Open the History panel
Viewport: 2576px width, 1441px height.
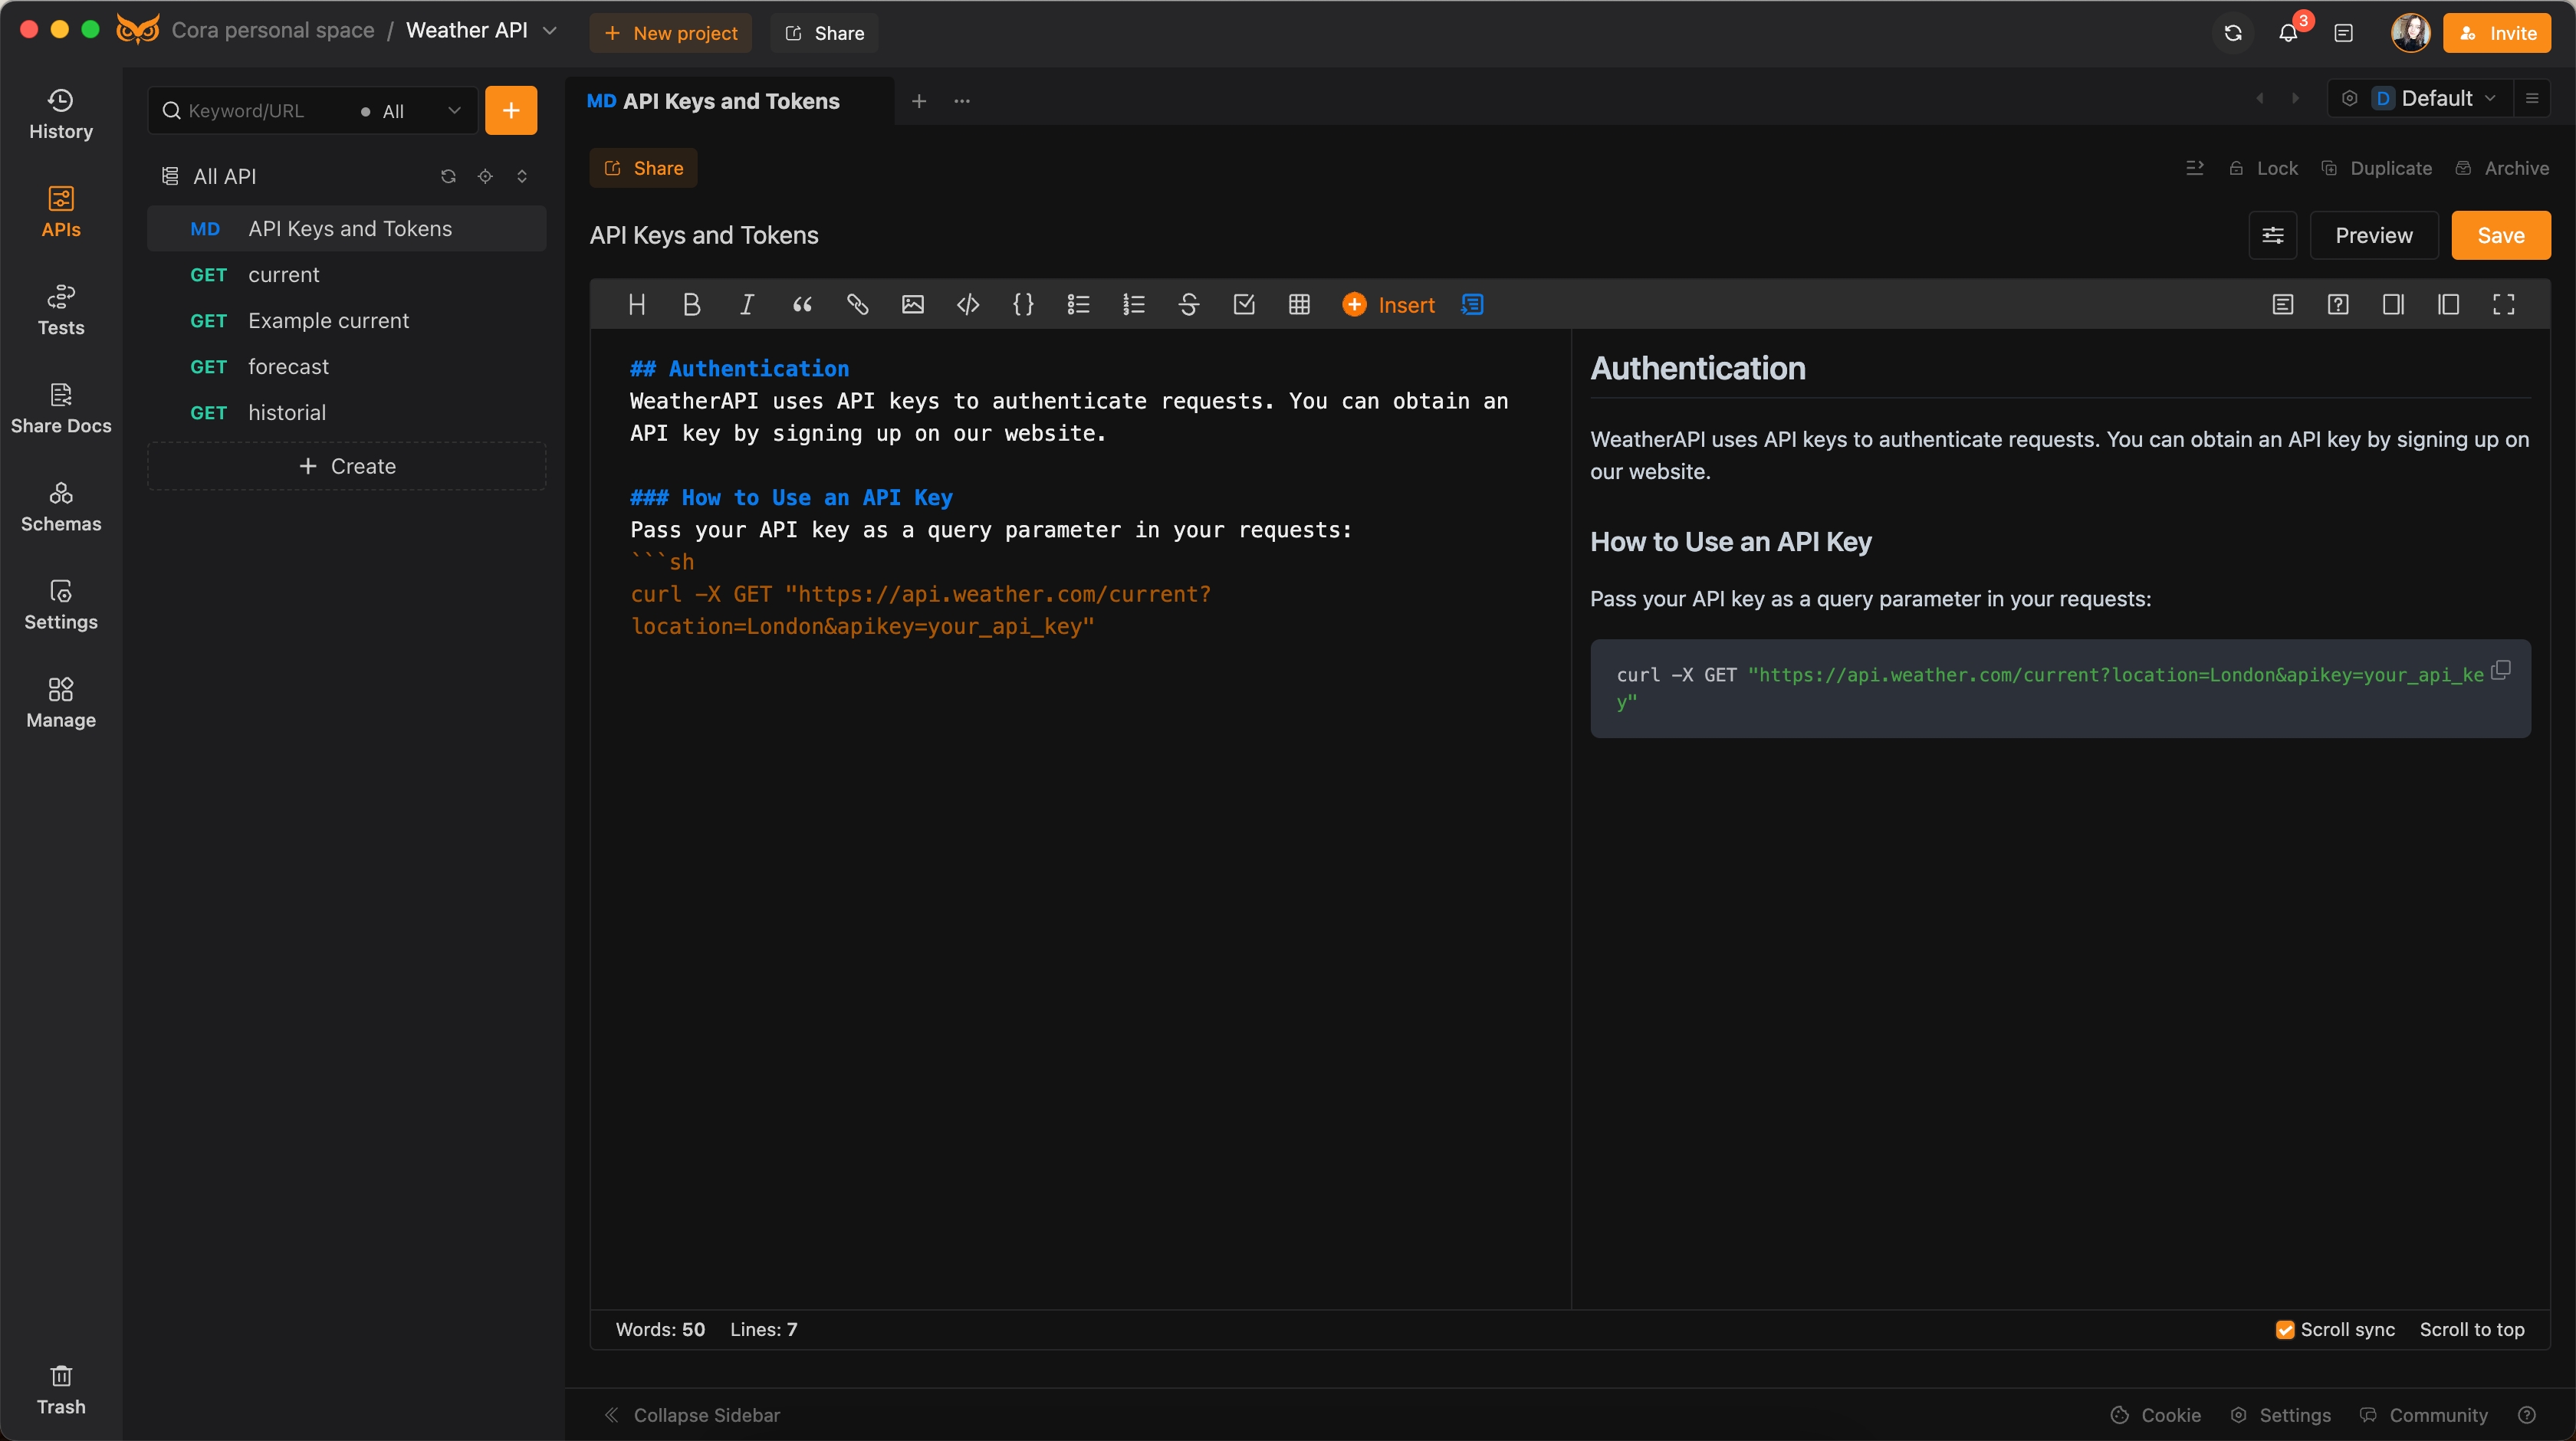61,115
